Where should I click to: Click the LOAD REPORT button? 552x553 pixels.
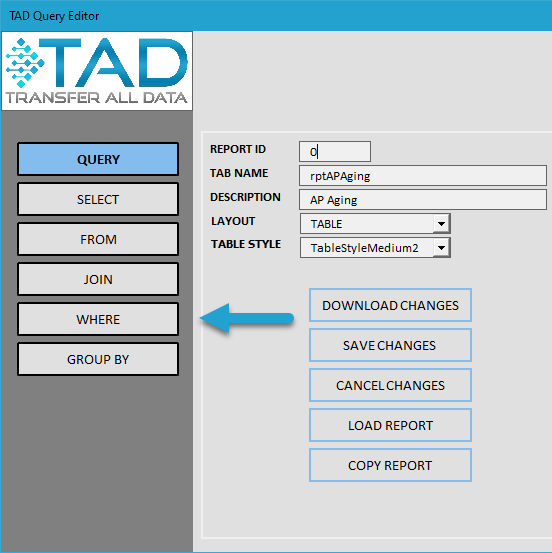coord(390,425)
